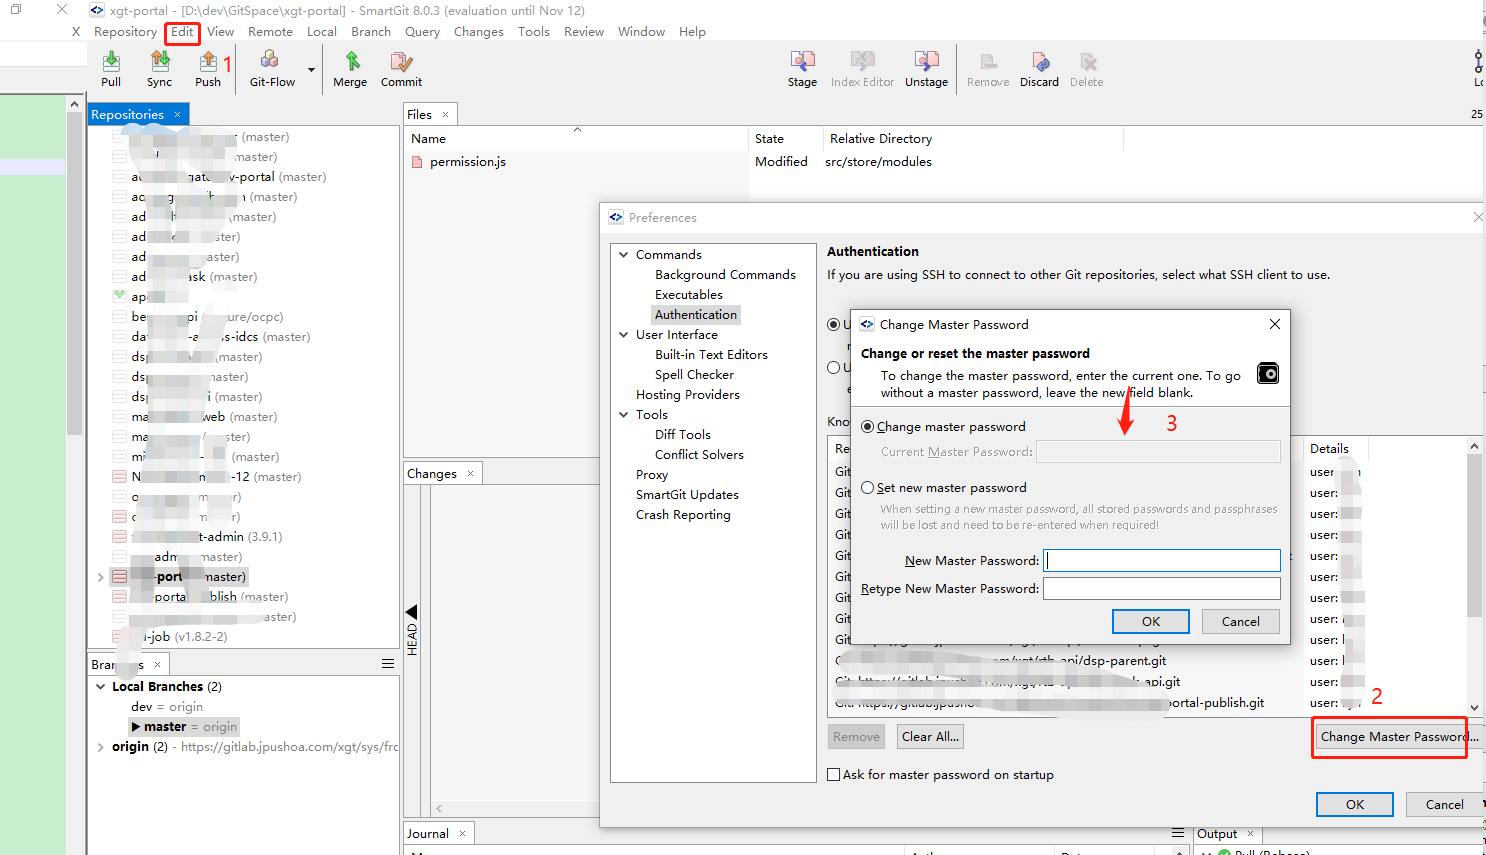
Task: Click the SmartGit icon in Preferences title bar
Action: (616, 217)
